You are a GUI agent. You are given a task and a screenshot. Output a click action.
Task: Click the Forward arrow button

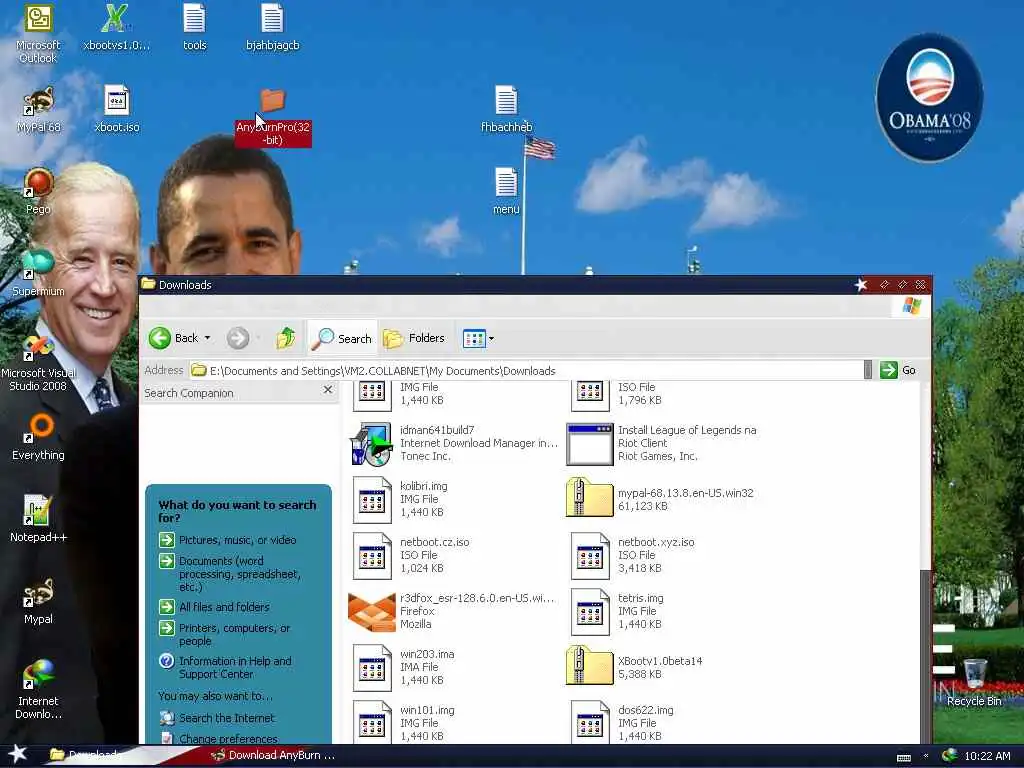pyautogui.click(x=238, y=338)
